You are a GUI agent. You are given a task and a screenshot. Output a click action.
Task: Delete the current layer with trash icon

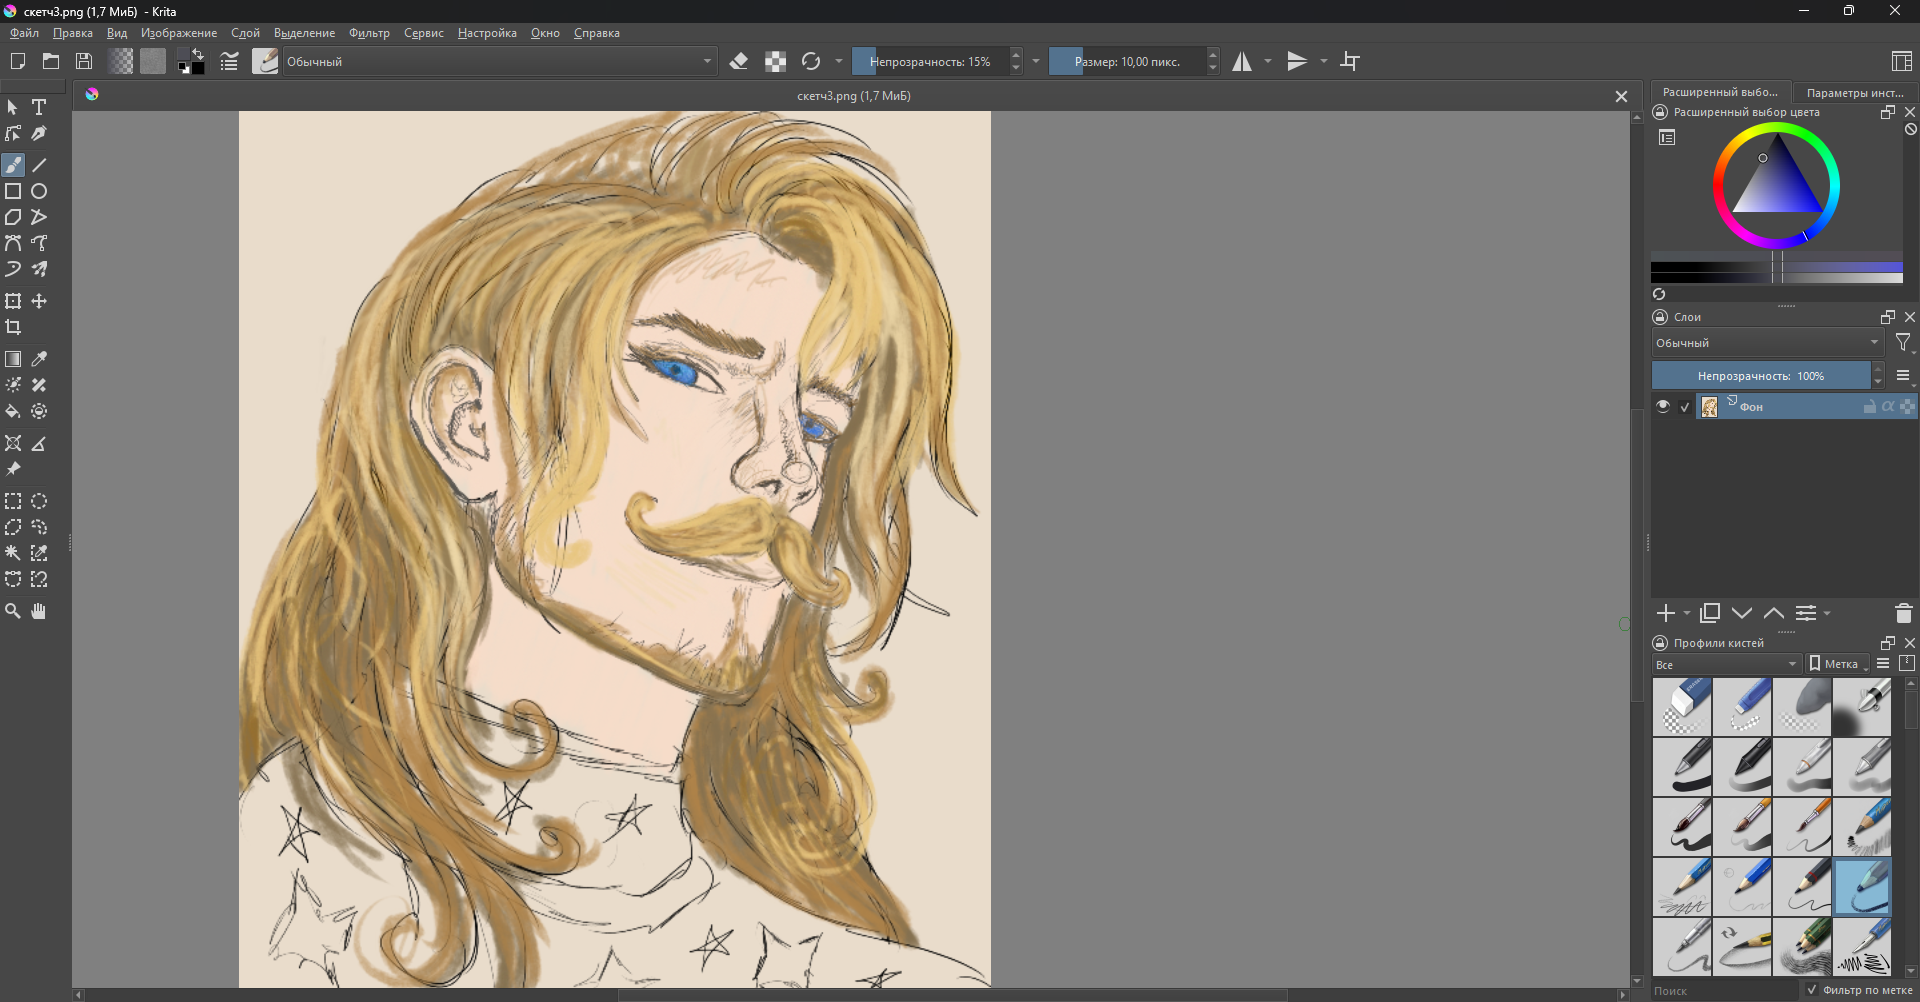tap(1903, 613)
